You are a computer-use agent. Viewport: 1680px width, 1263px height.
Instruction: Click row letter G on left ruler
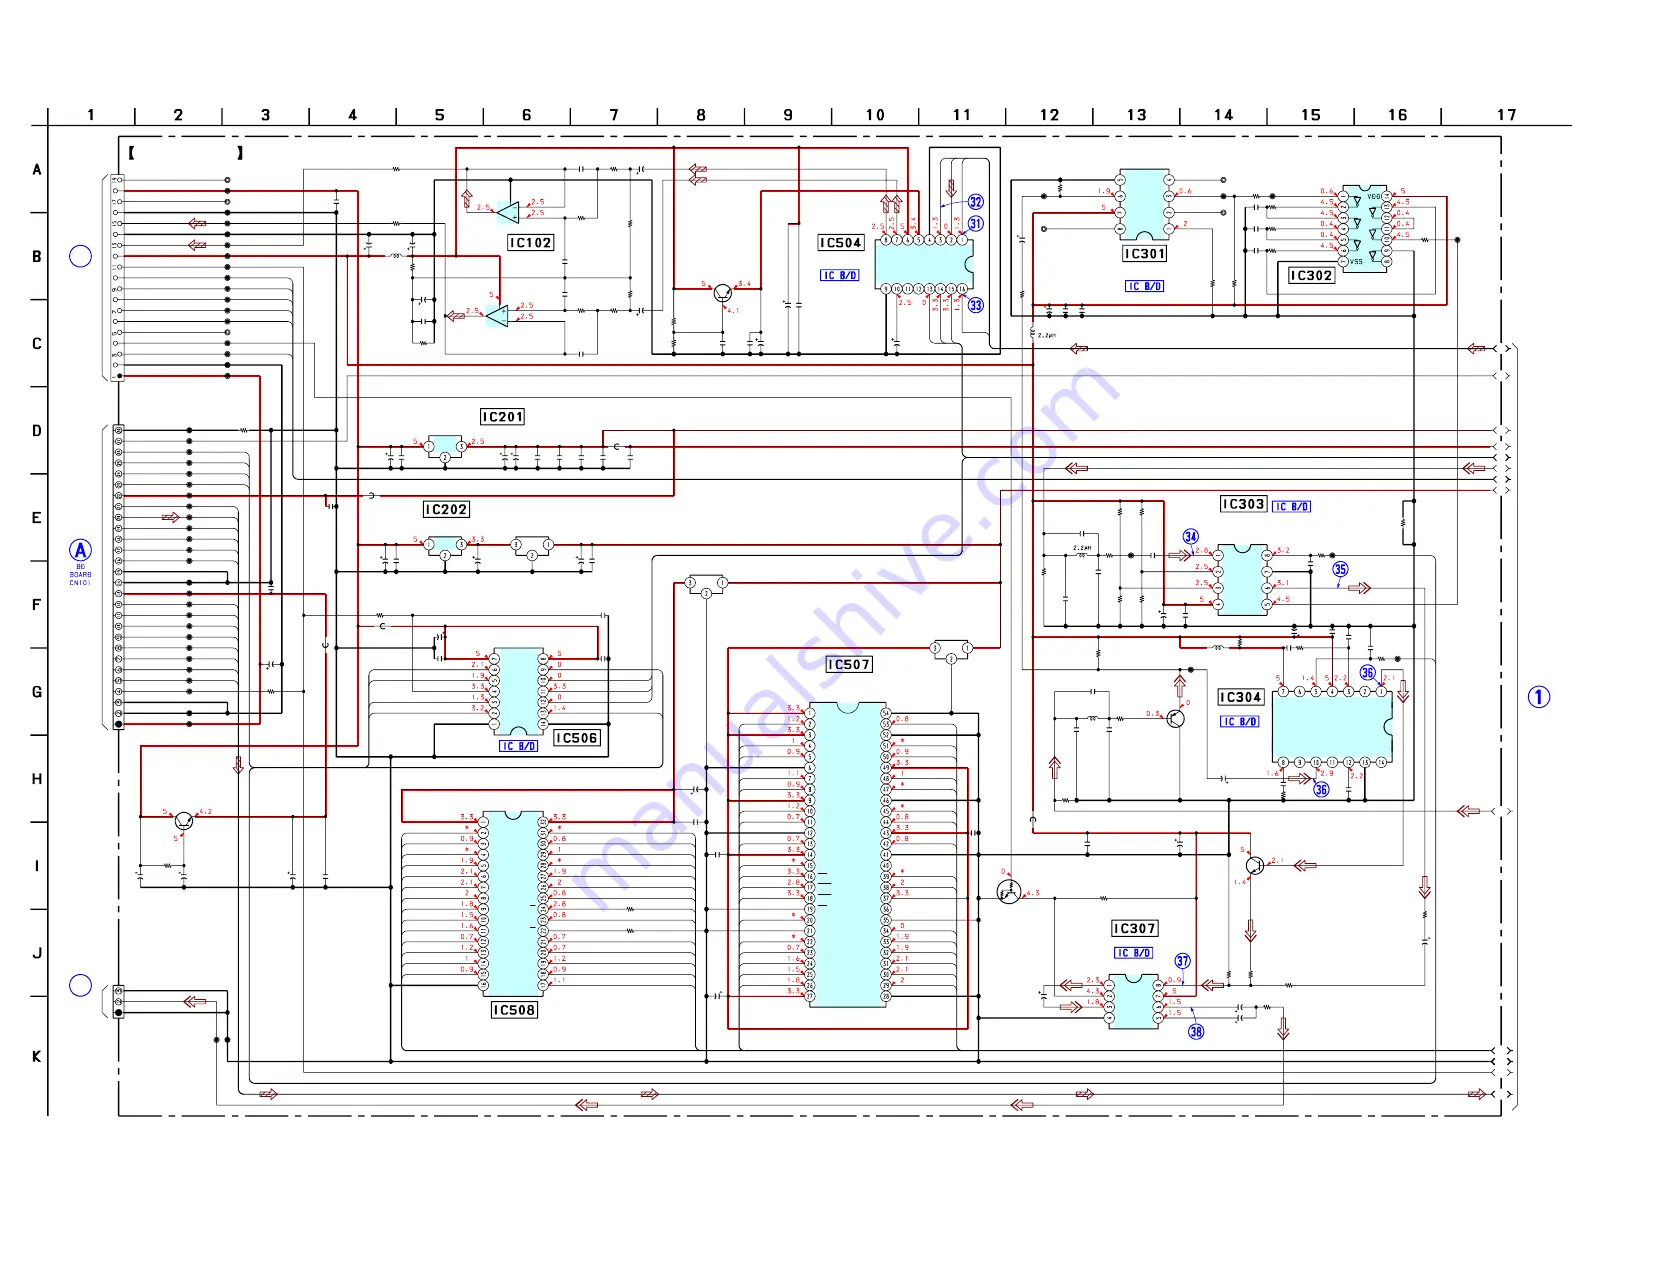37,692
